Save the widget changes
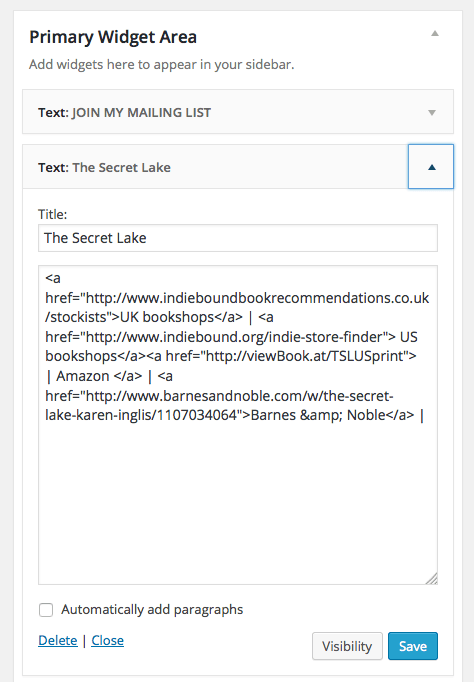The image size is (474, 682). pos(413,646)
